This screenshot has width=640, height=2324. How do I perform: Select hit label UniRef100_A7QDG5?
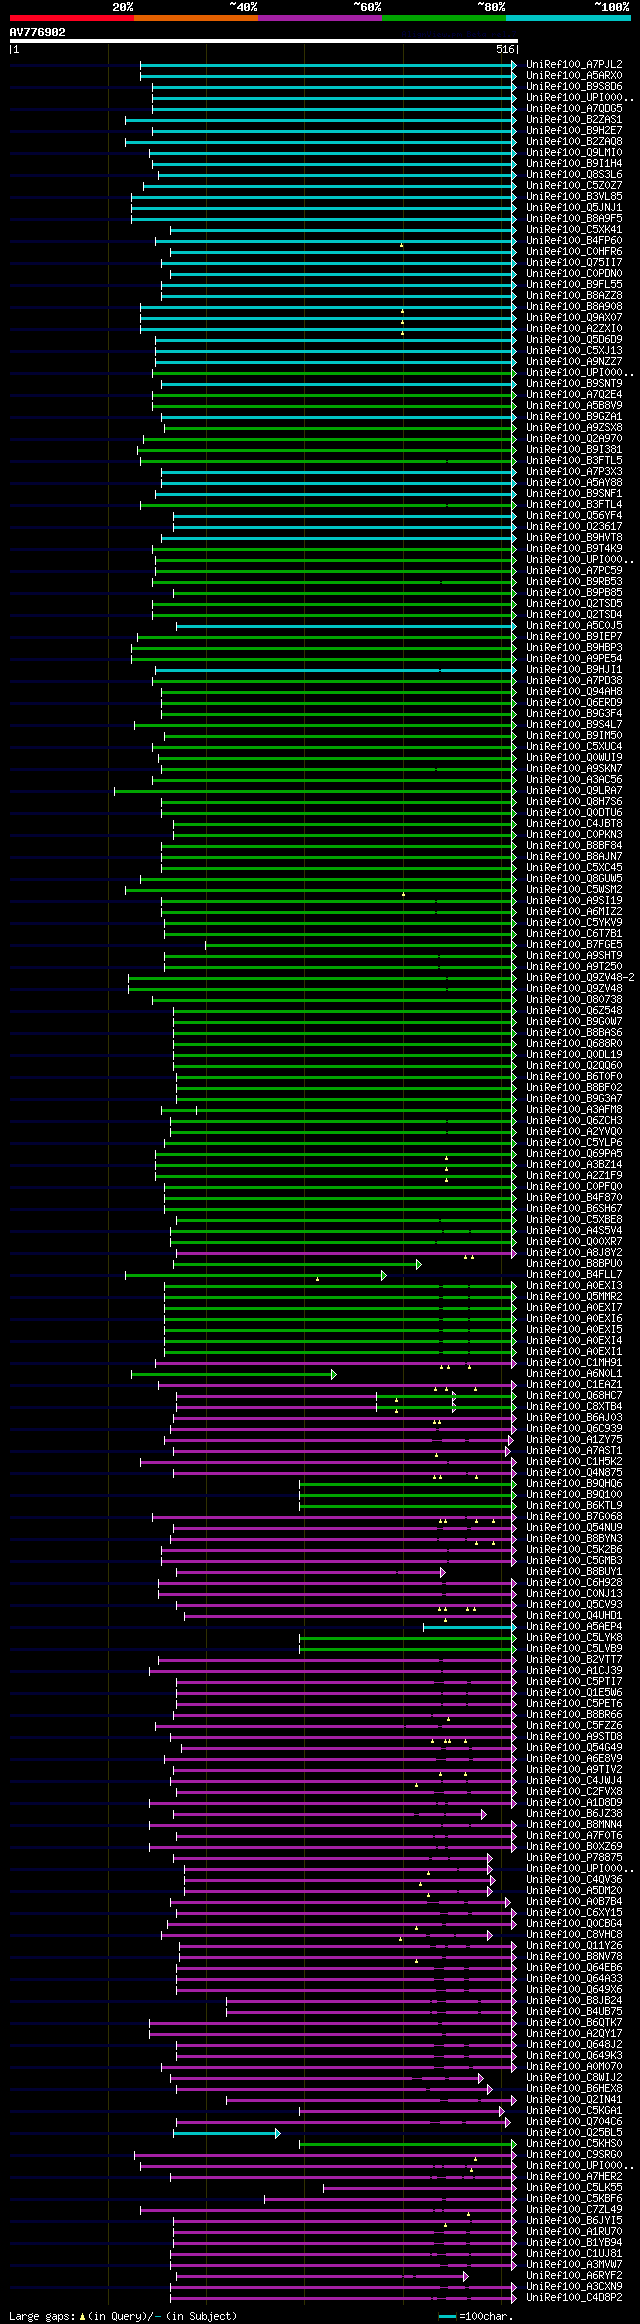(574, 109)
